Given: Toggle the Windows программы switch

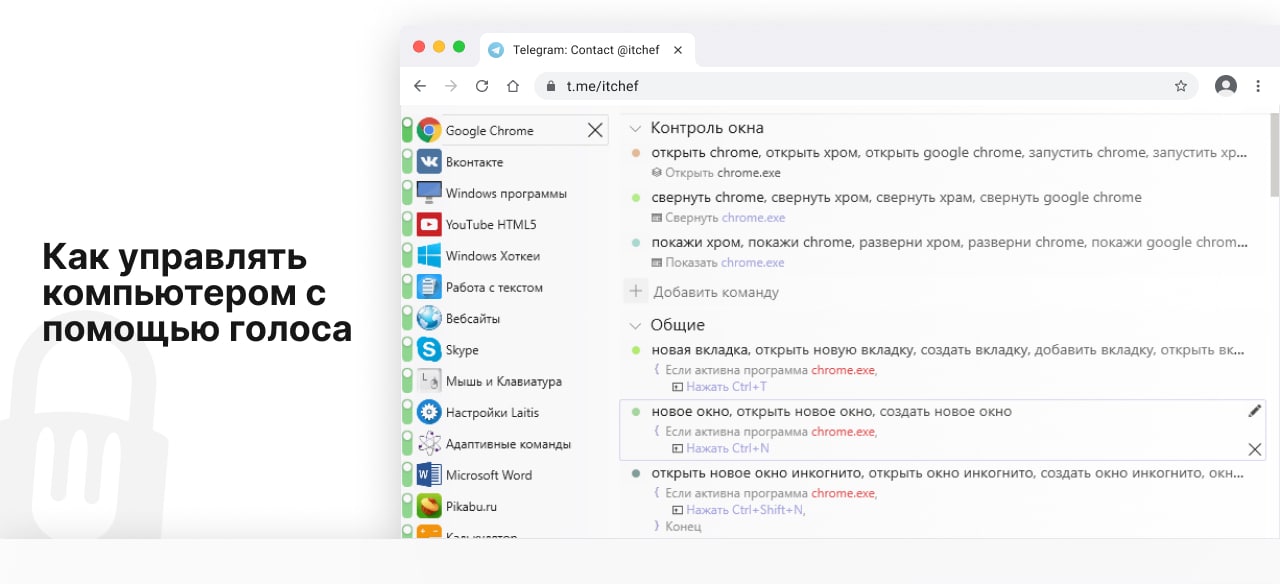Looking at the screenshot, I should point(407,193).
